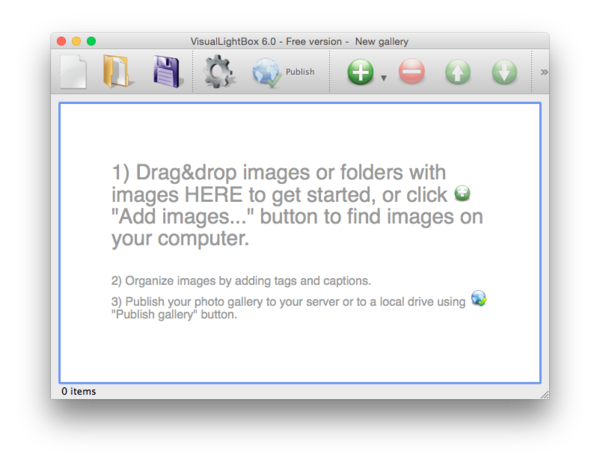600x468 pixels.
Task: Open gallery settings via gear icon
Action: coord(218,72)
